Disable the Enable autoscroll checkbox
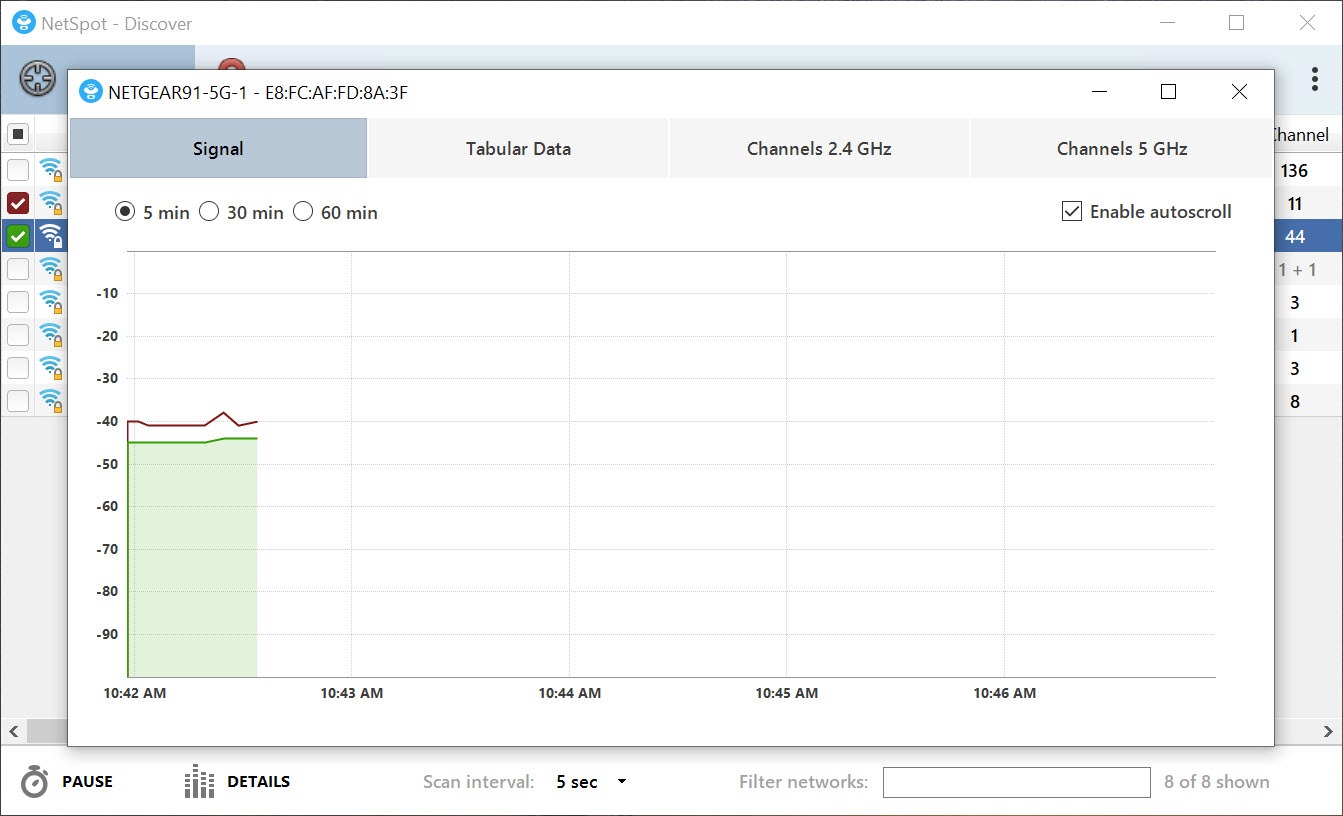Screen dimensions: 1343x816 (1072, 212)
